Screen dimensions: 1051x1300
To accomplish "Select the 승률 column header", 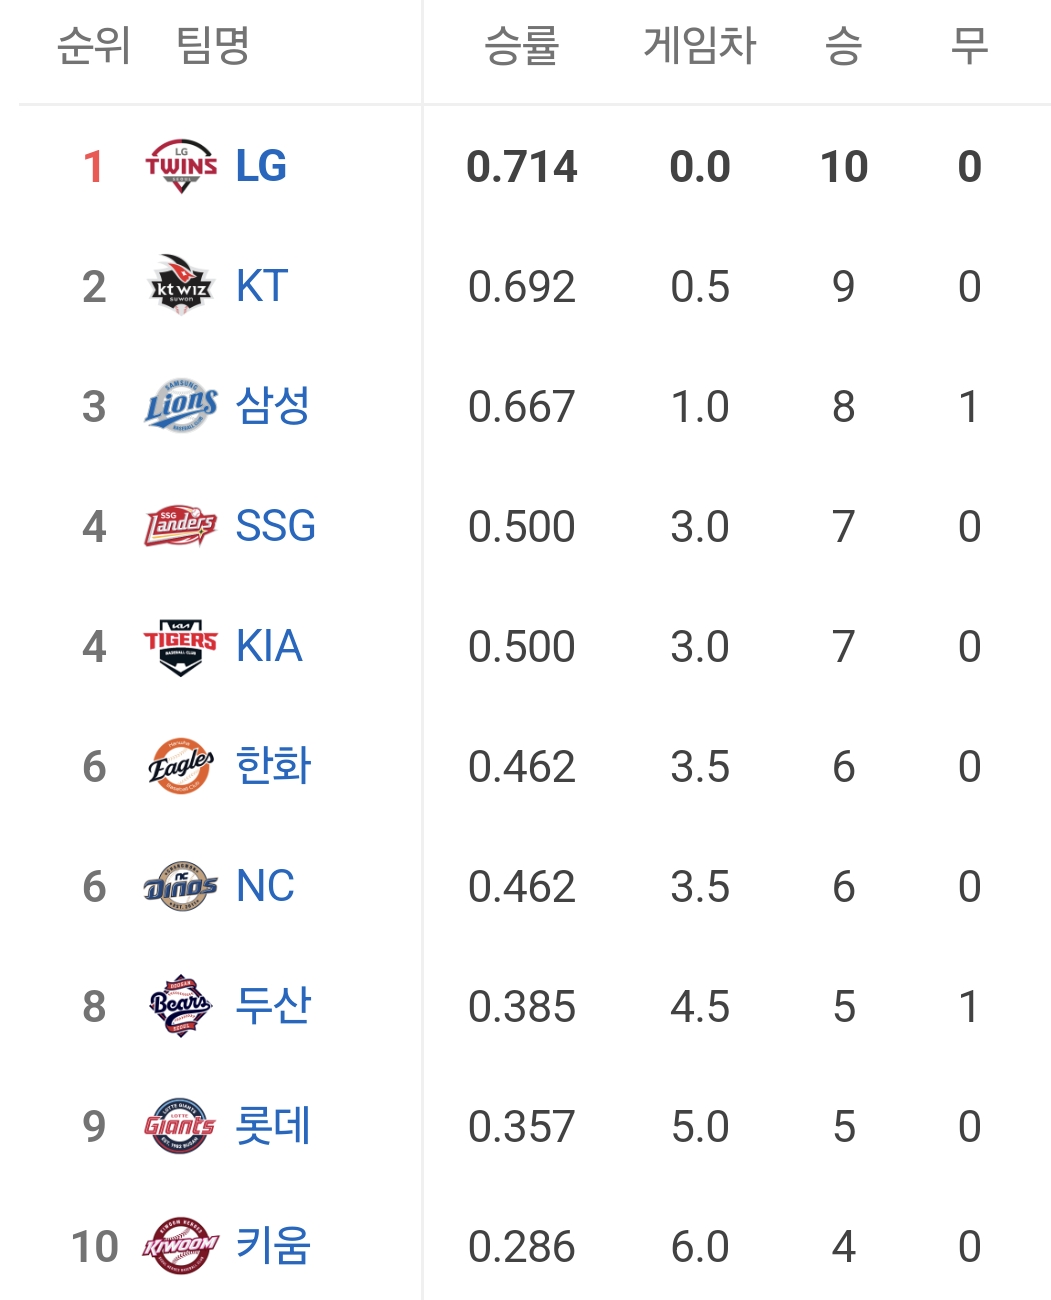I will click(522, 45).
